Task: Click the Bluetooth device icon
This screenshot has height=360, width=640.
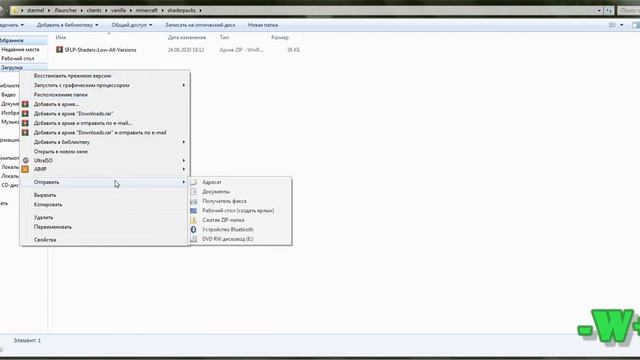Action: 193,229
